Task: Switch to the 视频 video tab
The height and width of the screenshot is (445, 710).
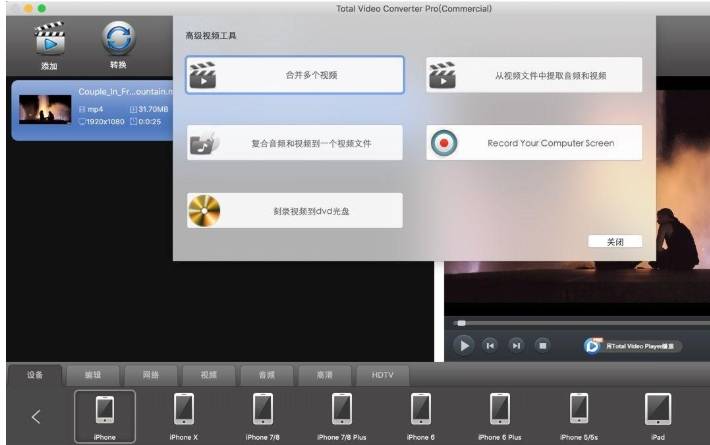Action: pyautogui.click(x=209, y=375)
